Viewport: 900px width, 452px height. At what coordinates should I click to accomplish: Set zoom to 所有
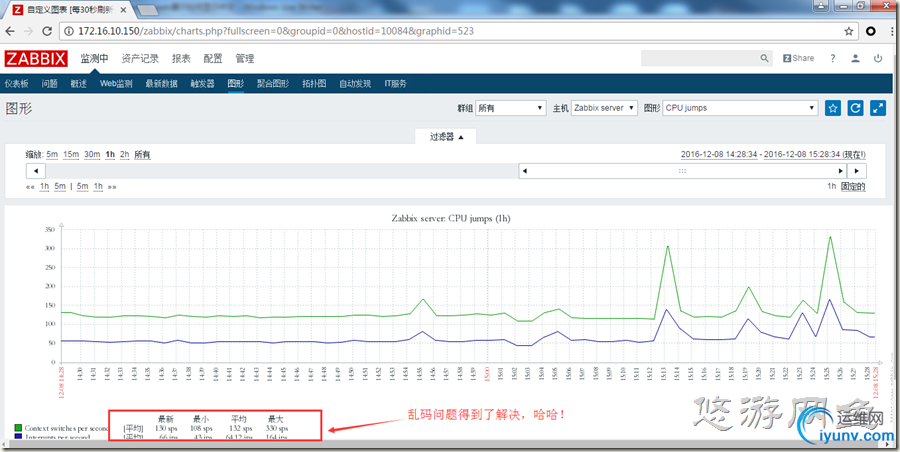142,154
